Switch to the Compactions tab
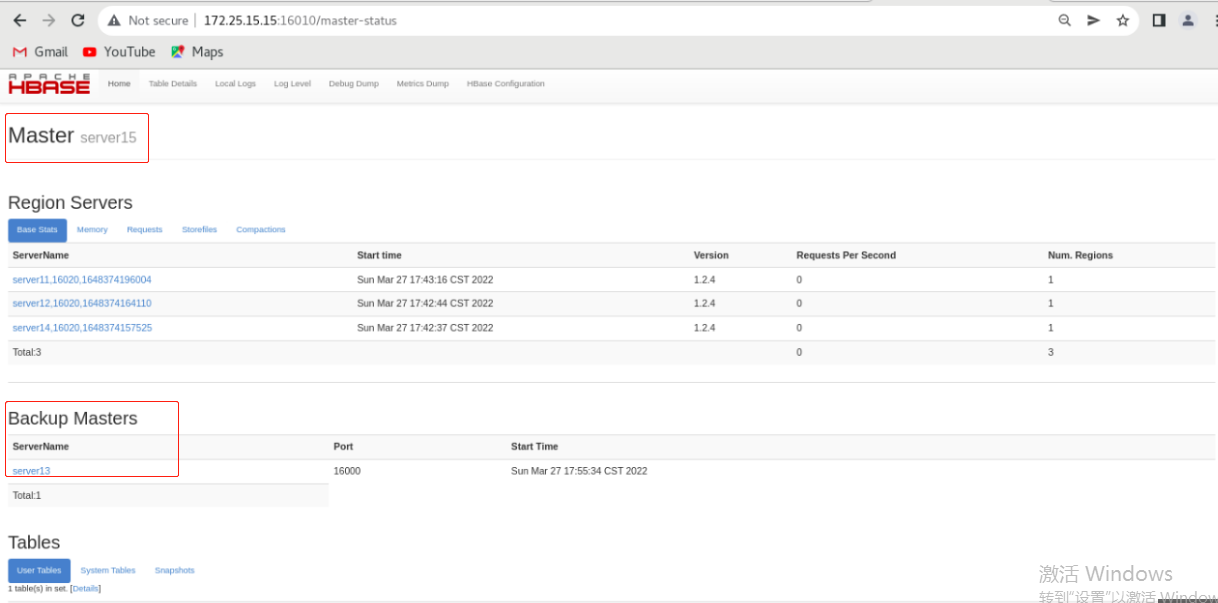This screenshot has height=603, width=1218. click(x=261, y=230)
